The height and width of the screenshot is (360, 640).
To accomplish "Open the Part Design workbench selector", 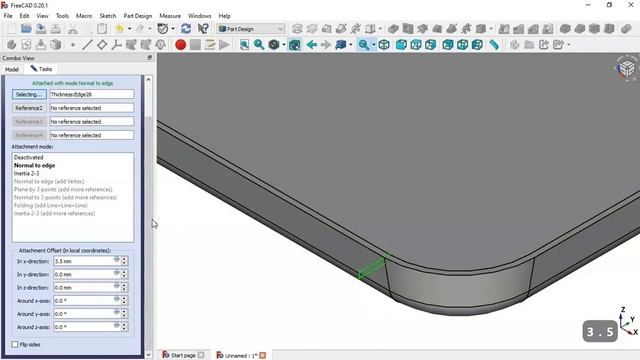I will click(x=251, y=29).
